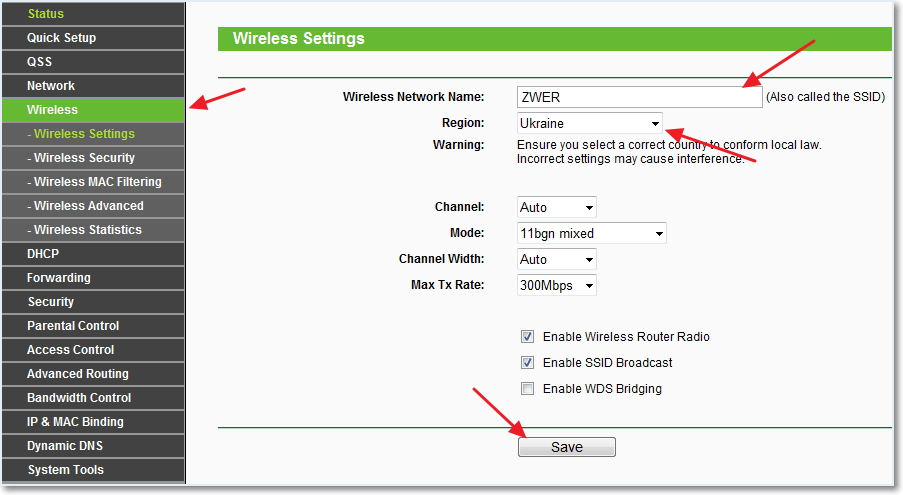Uncheck Enable SSID Broadcast
Screen dimensions: 903x495
527,363
